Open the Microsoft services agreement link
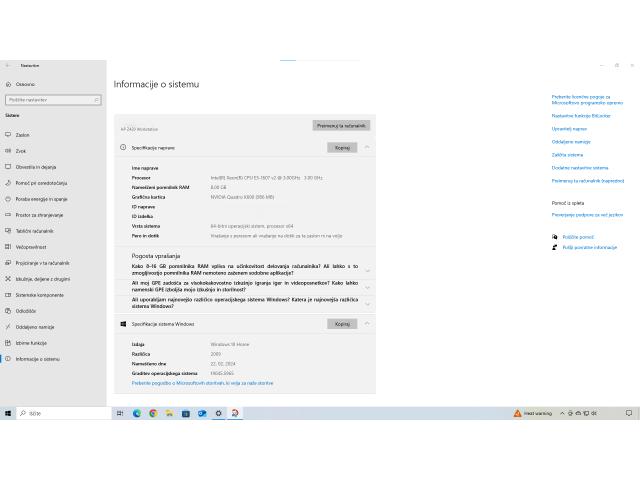 202,383
